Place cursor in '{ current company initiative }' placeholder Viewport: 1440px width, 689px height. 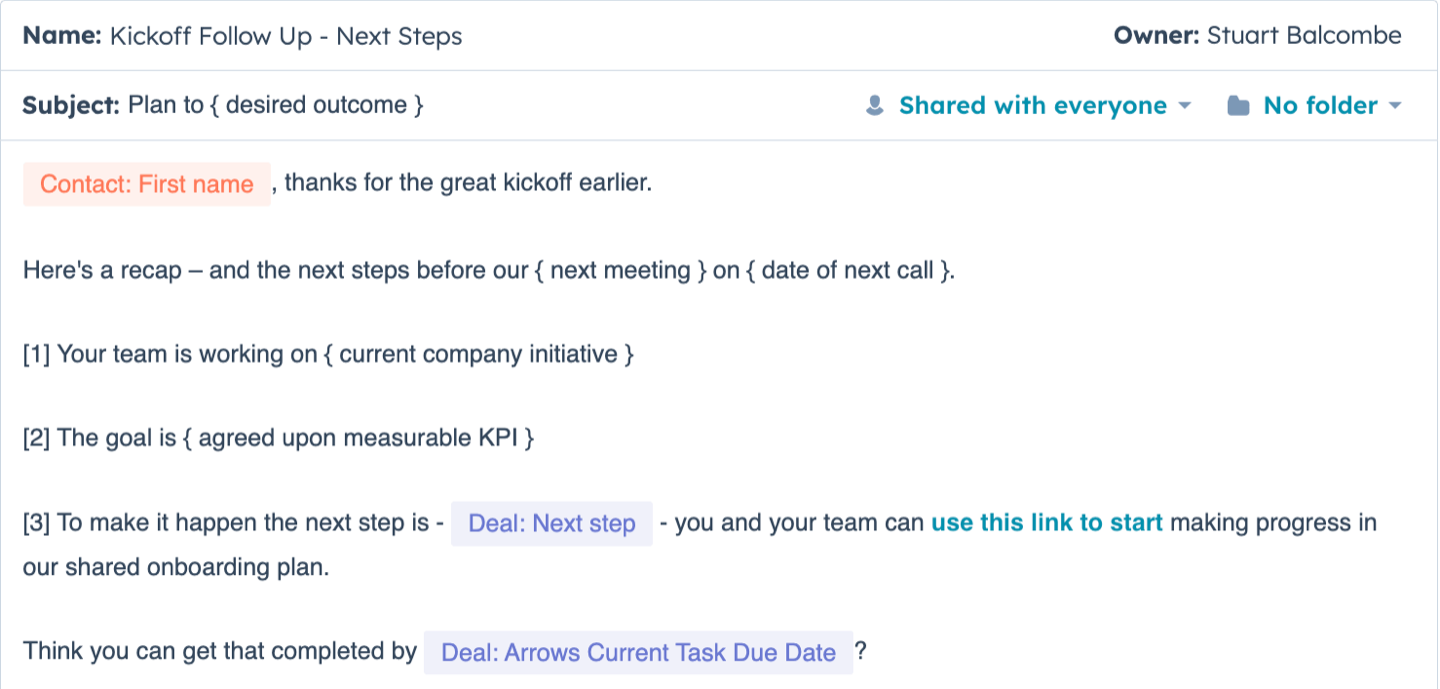[x=478, y=354]
